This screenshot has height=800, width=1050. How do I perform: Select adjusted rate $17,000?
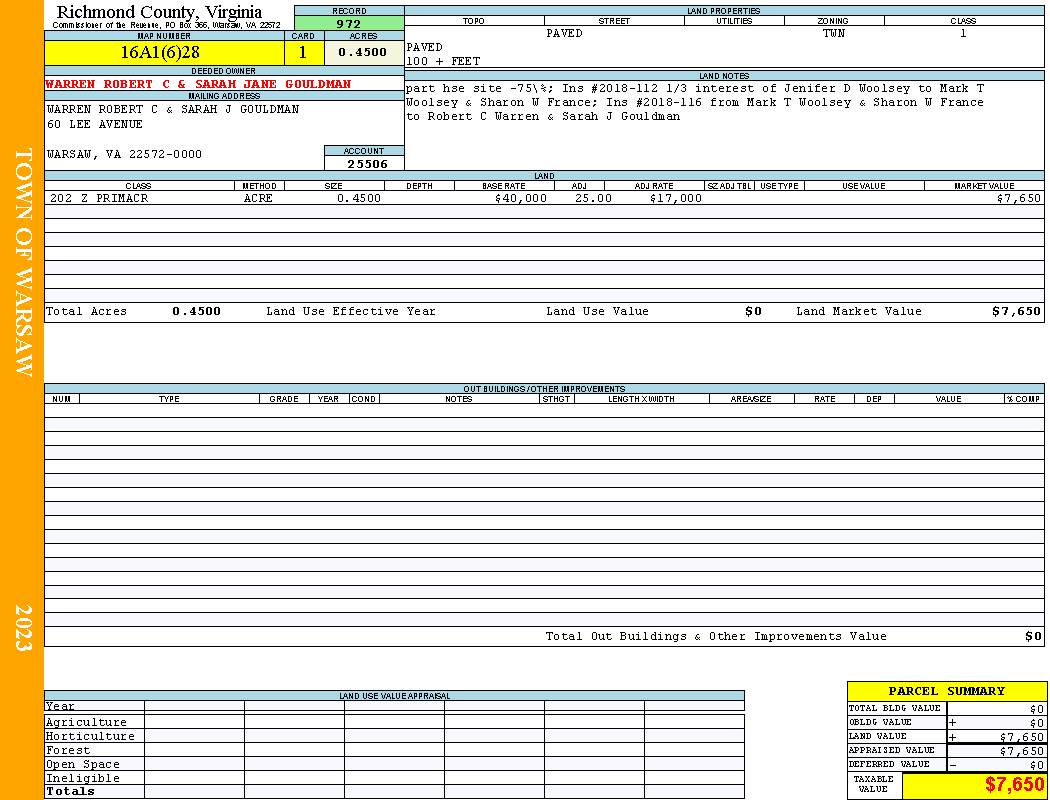pos(676,199)
